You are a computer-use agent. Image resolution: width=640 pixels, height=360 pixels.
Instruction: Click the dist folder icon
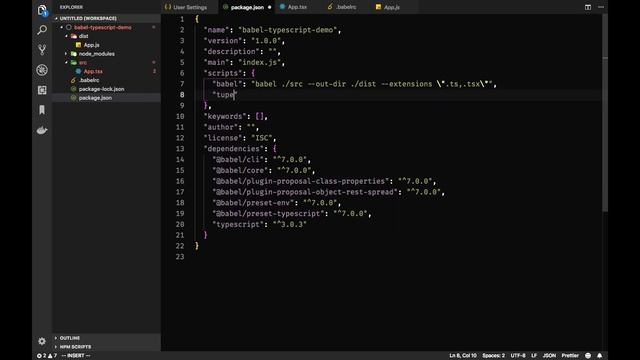point(73,36)
